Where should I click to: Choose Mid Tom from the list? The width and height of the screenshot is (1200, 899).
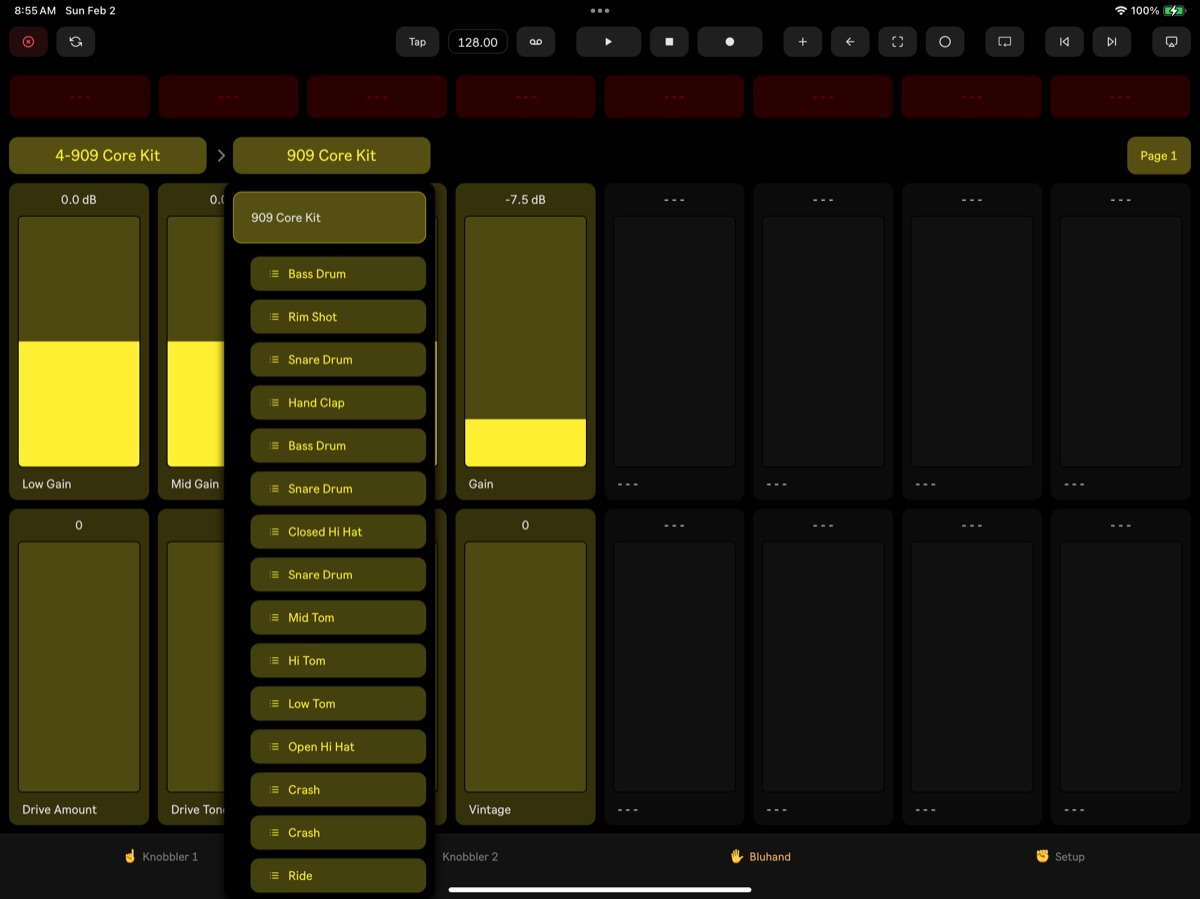(338, 618)
